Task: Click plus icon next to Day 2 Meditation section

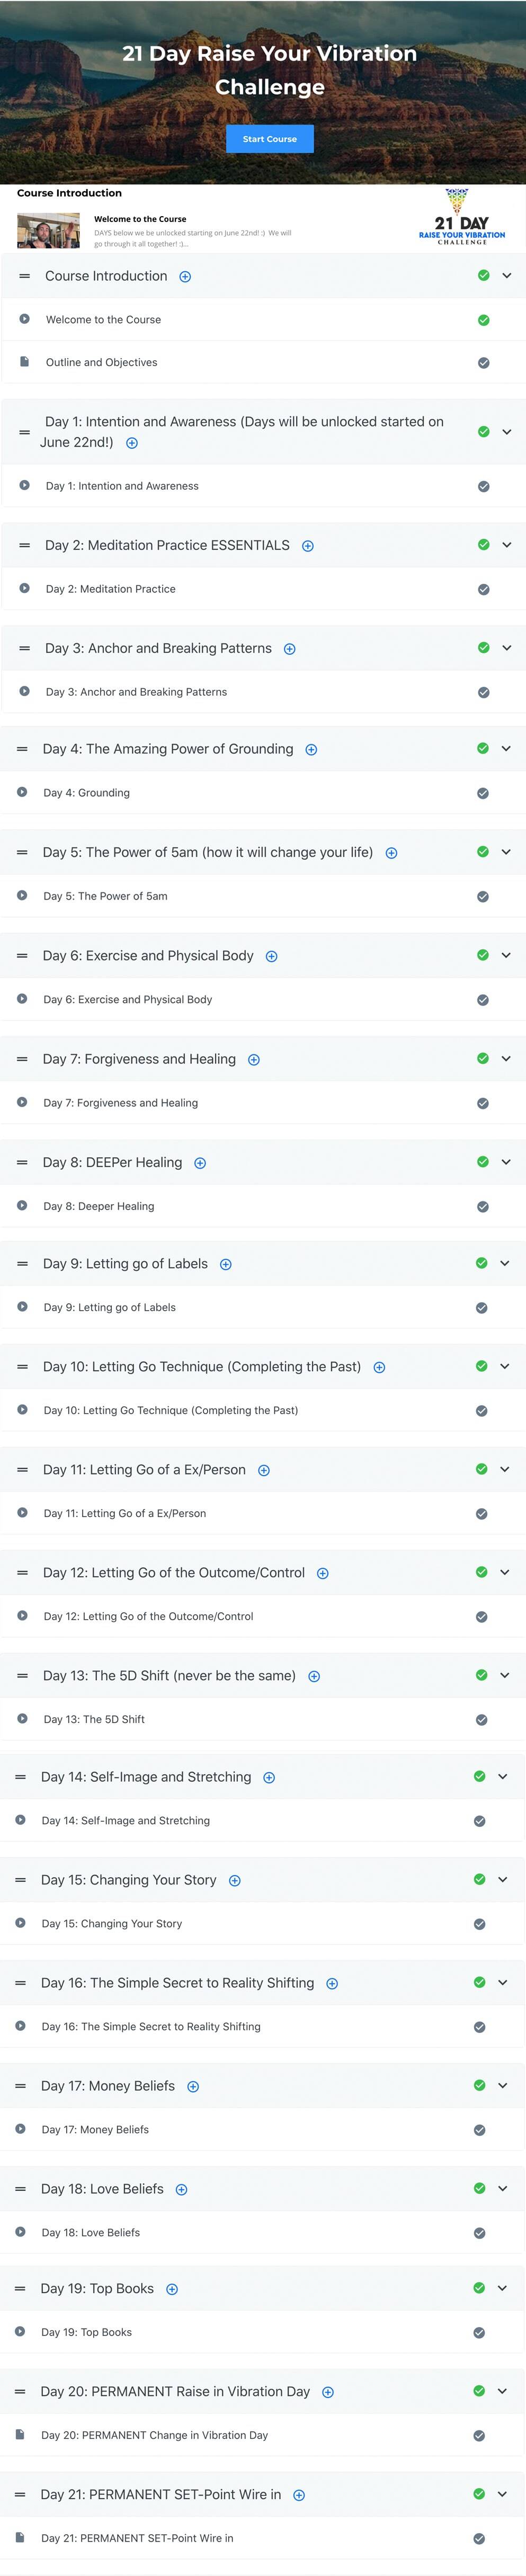Action: point(308,546)
